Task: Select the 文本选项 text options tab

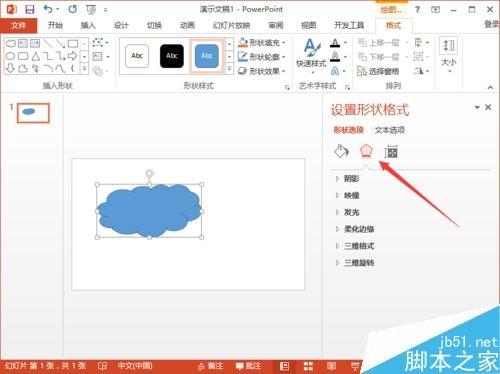Action: pos(390,130)
